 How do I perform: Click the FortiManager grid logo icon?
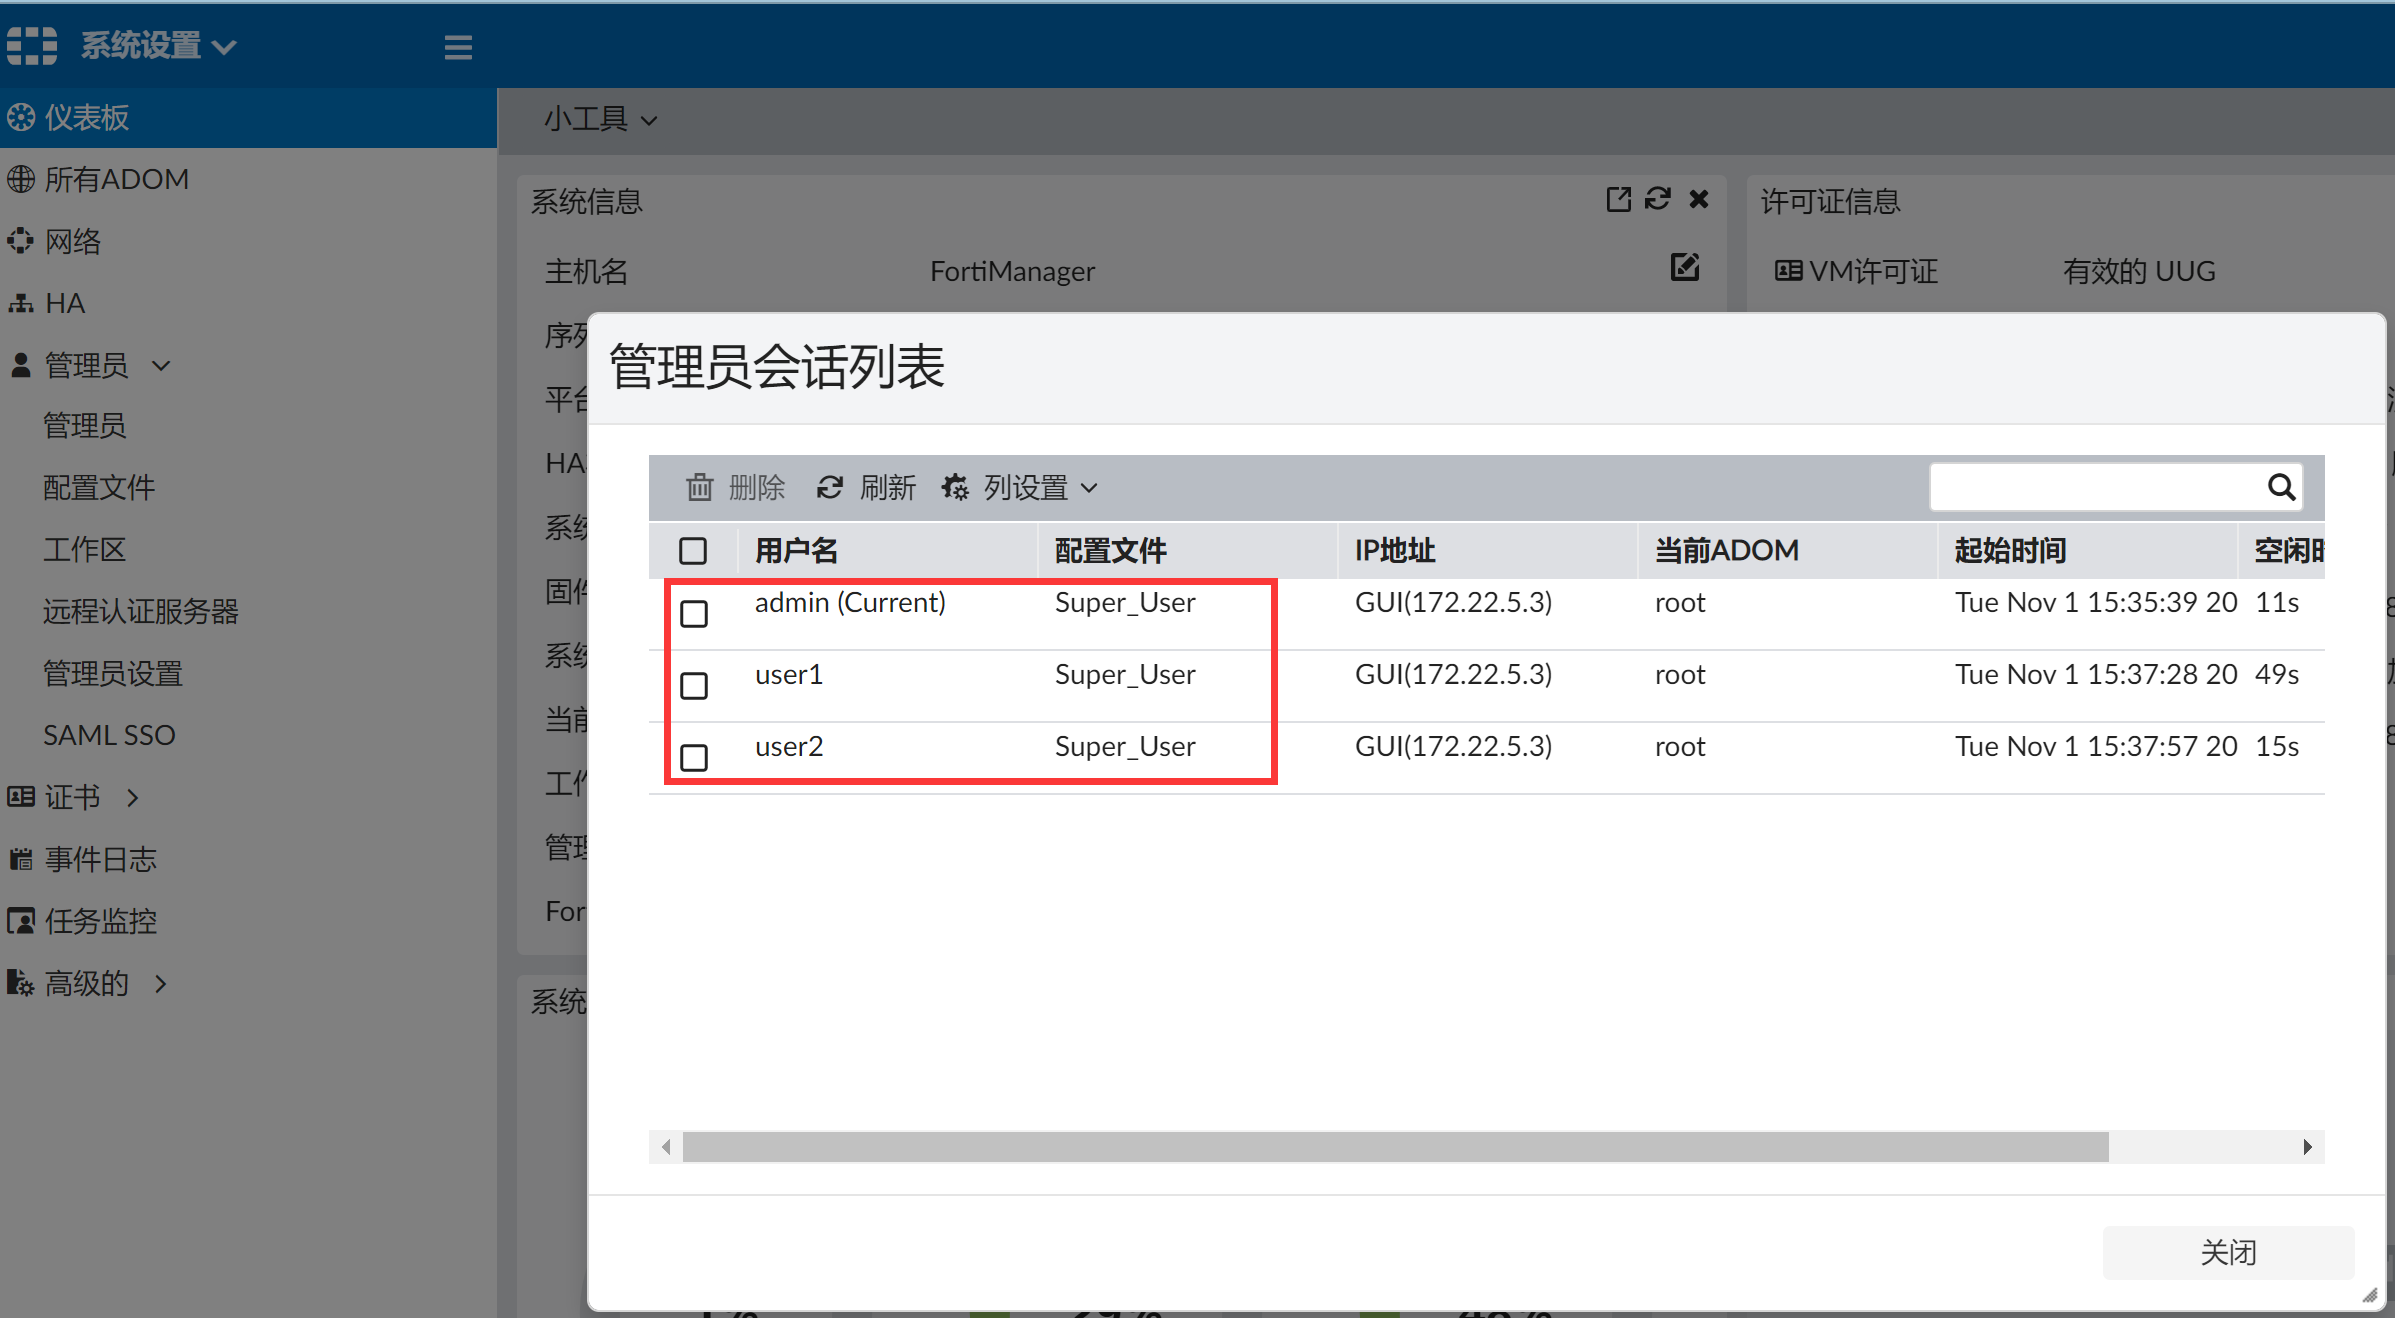(32, 45)
